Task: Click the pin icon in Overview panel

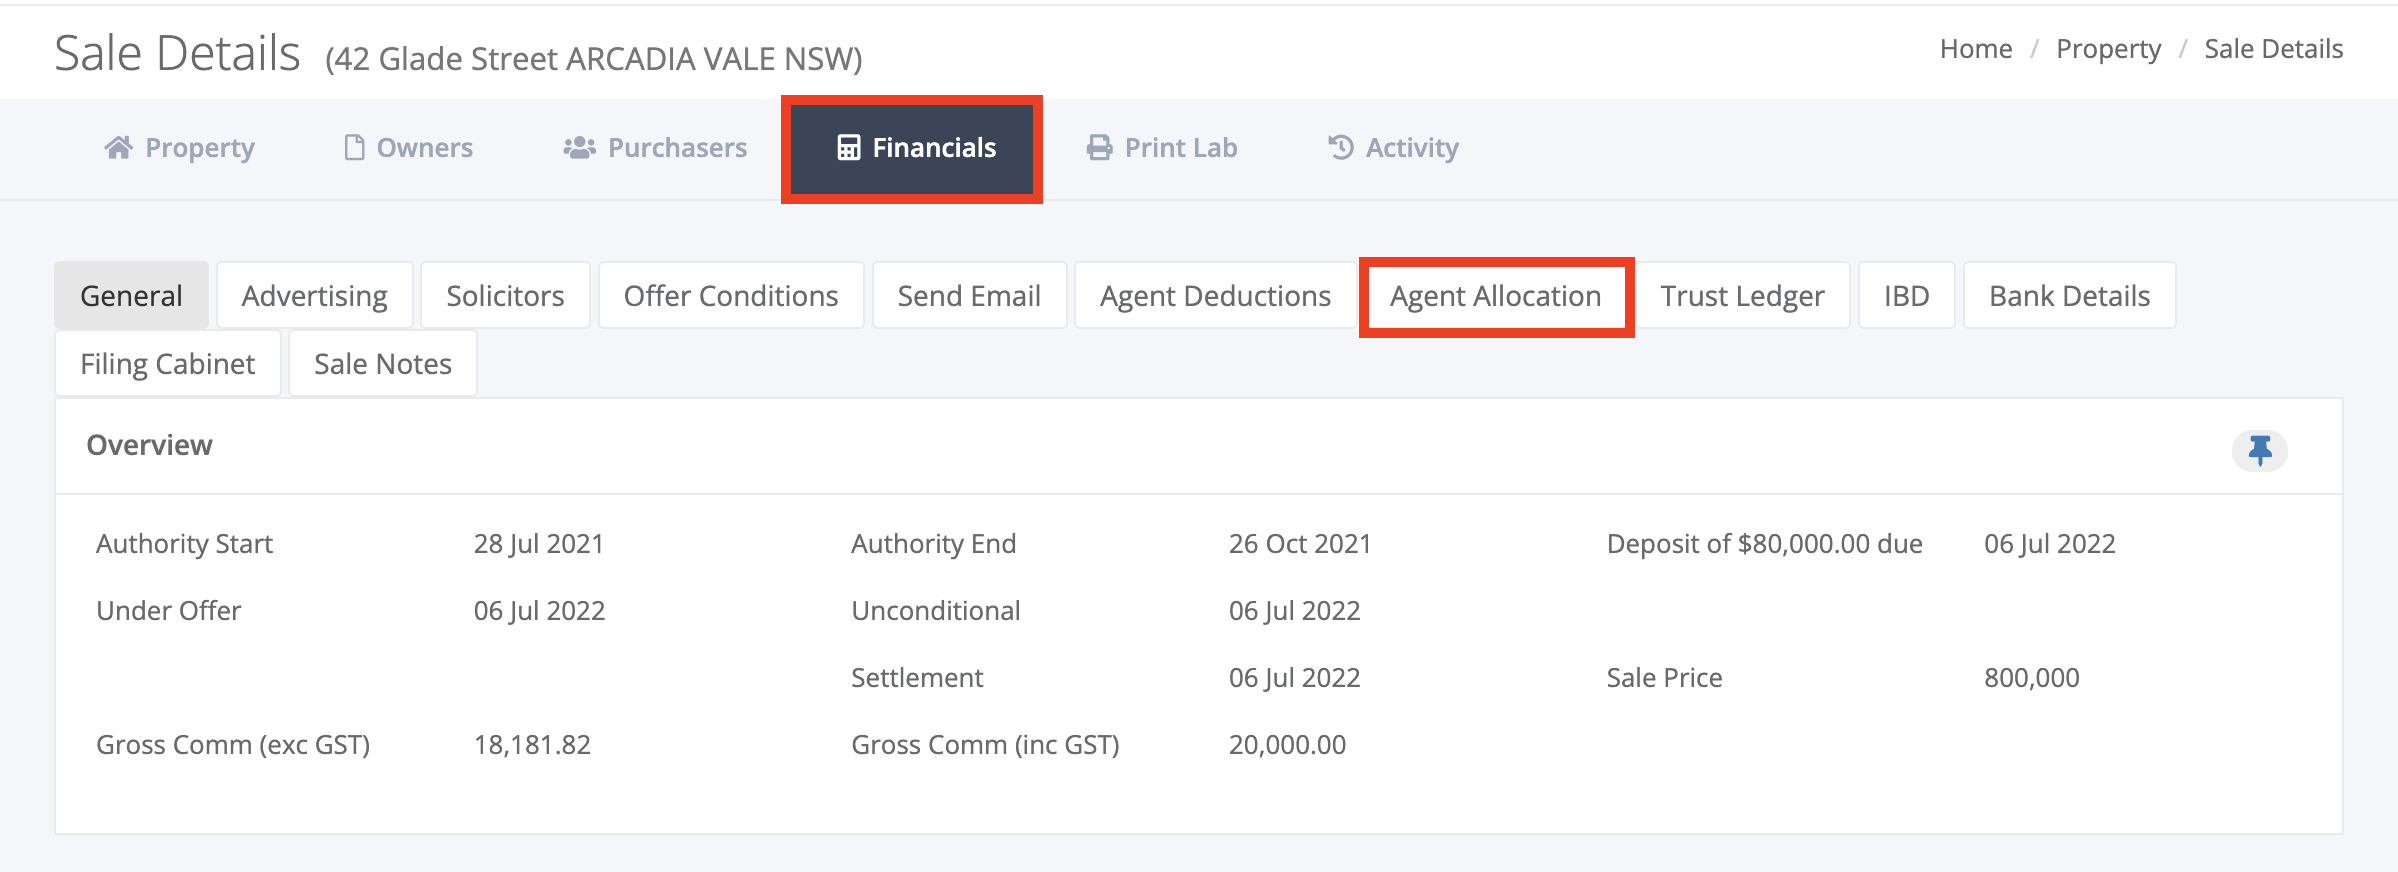Action: (2259, 450)
